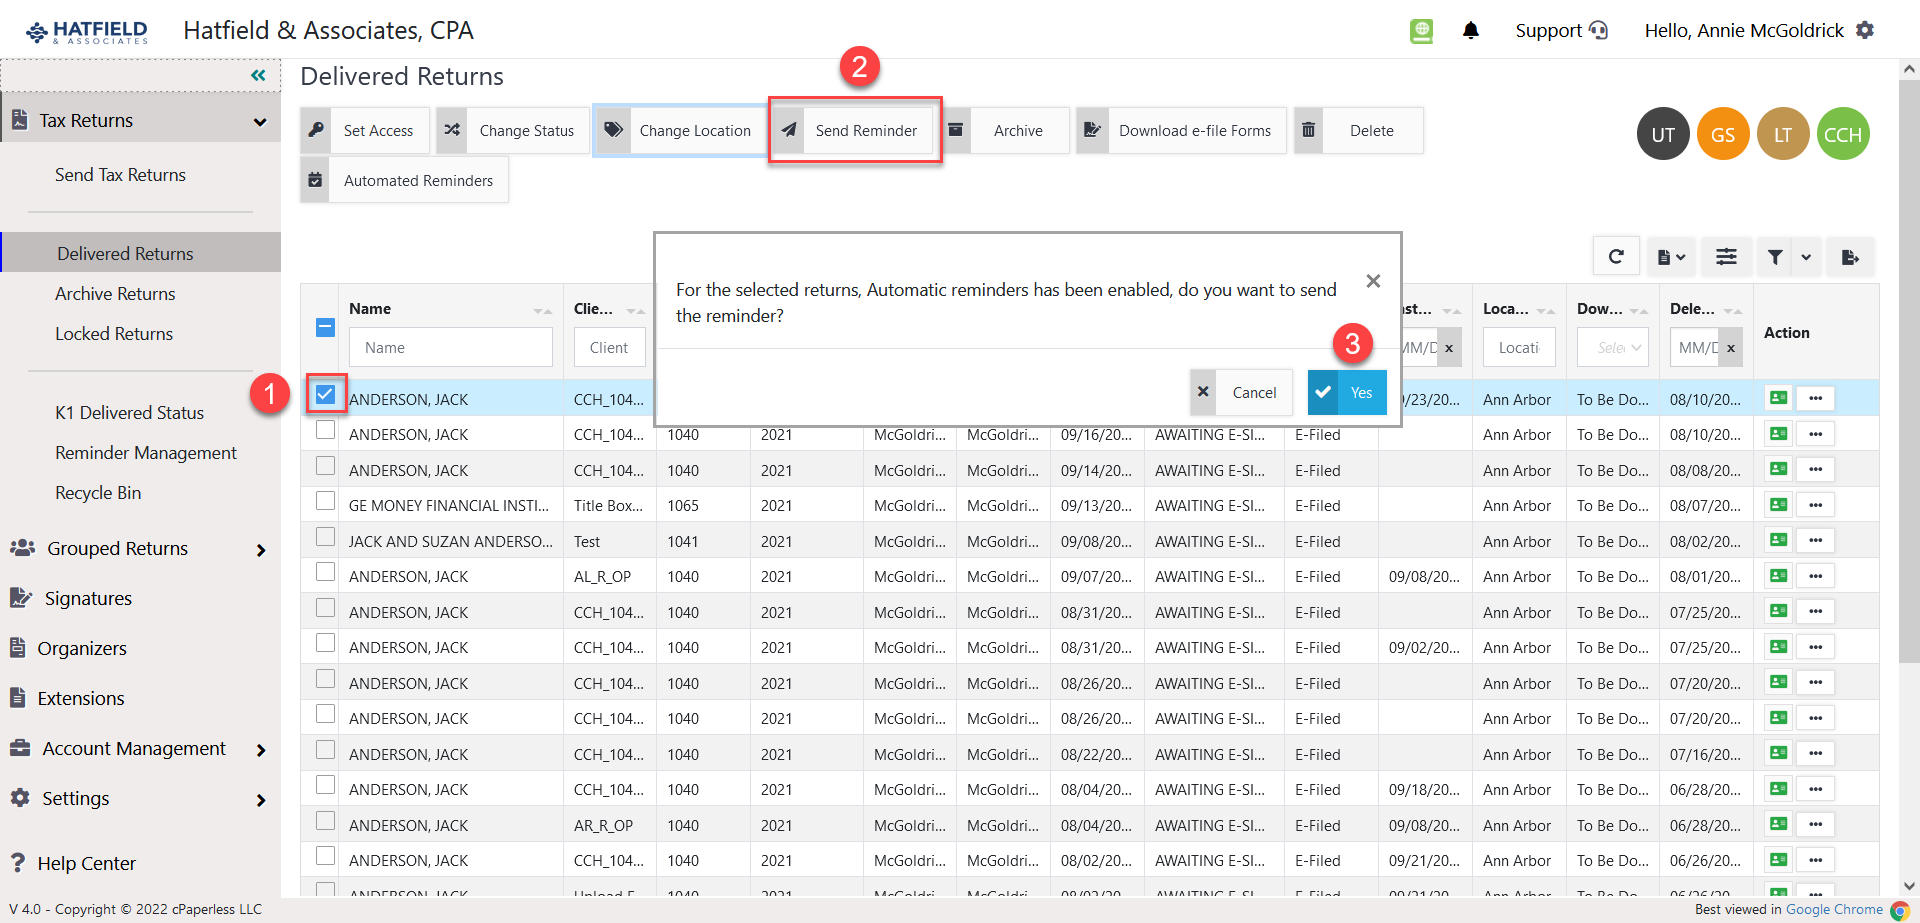Open the contact card icon on Jack Anderson's row
This screenshot has width=1920, height=923.
pyautogui.click(x=1779, y=397)
